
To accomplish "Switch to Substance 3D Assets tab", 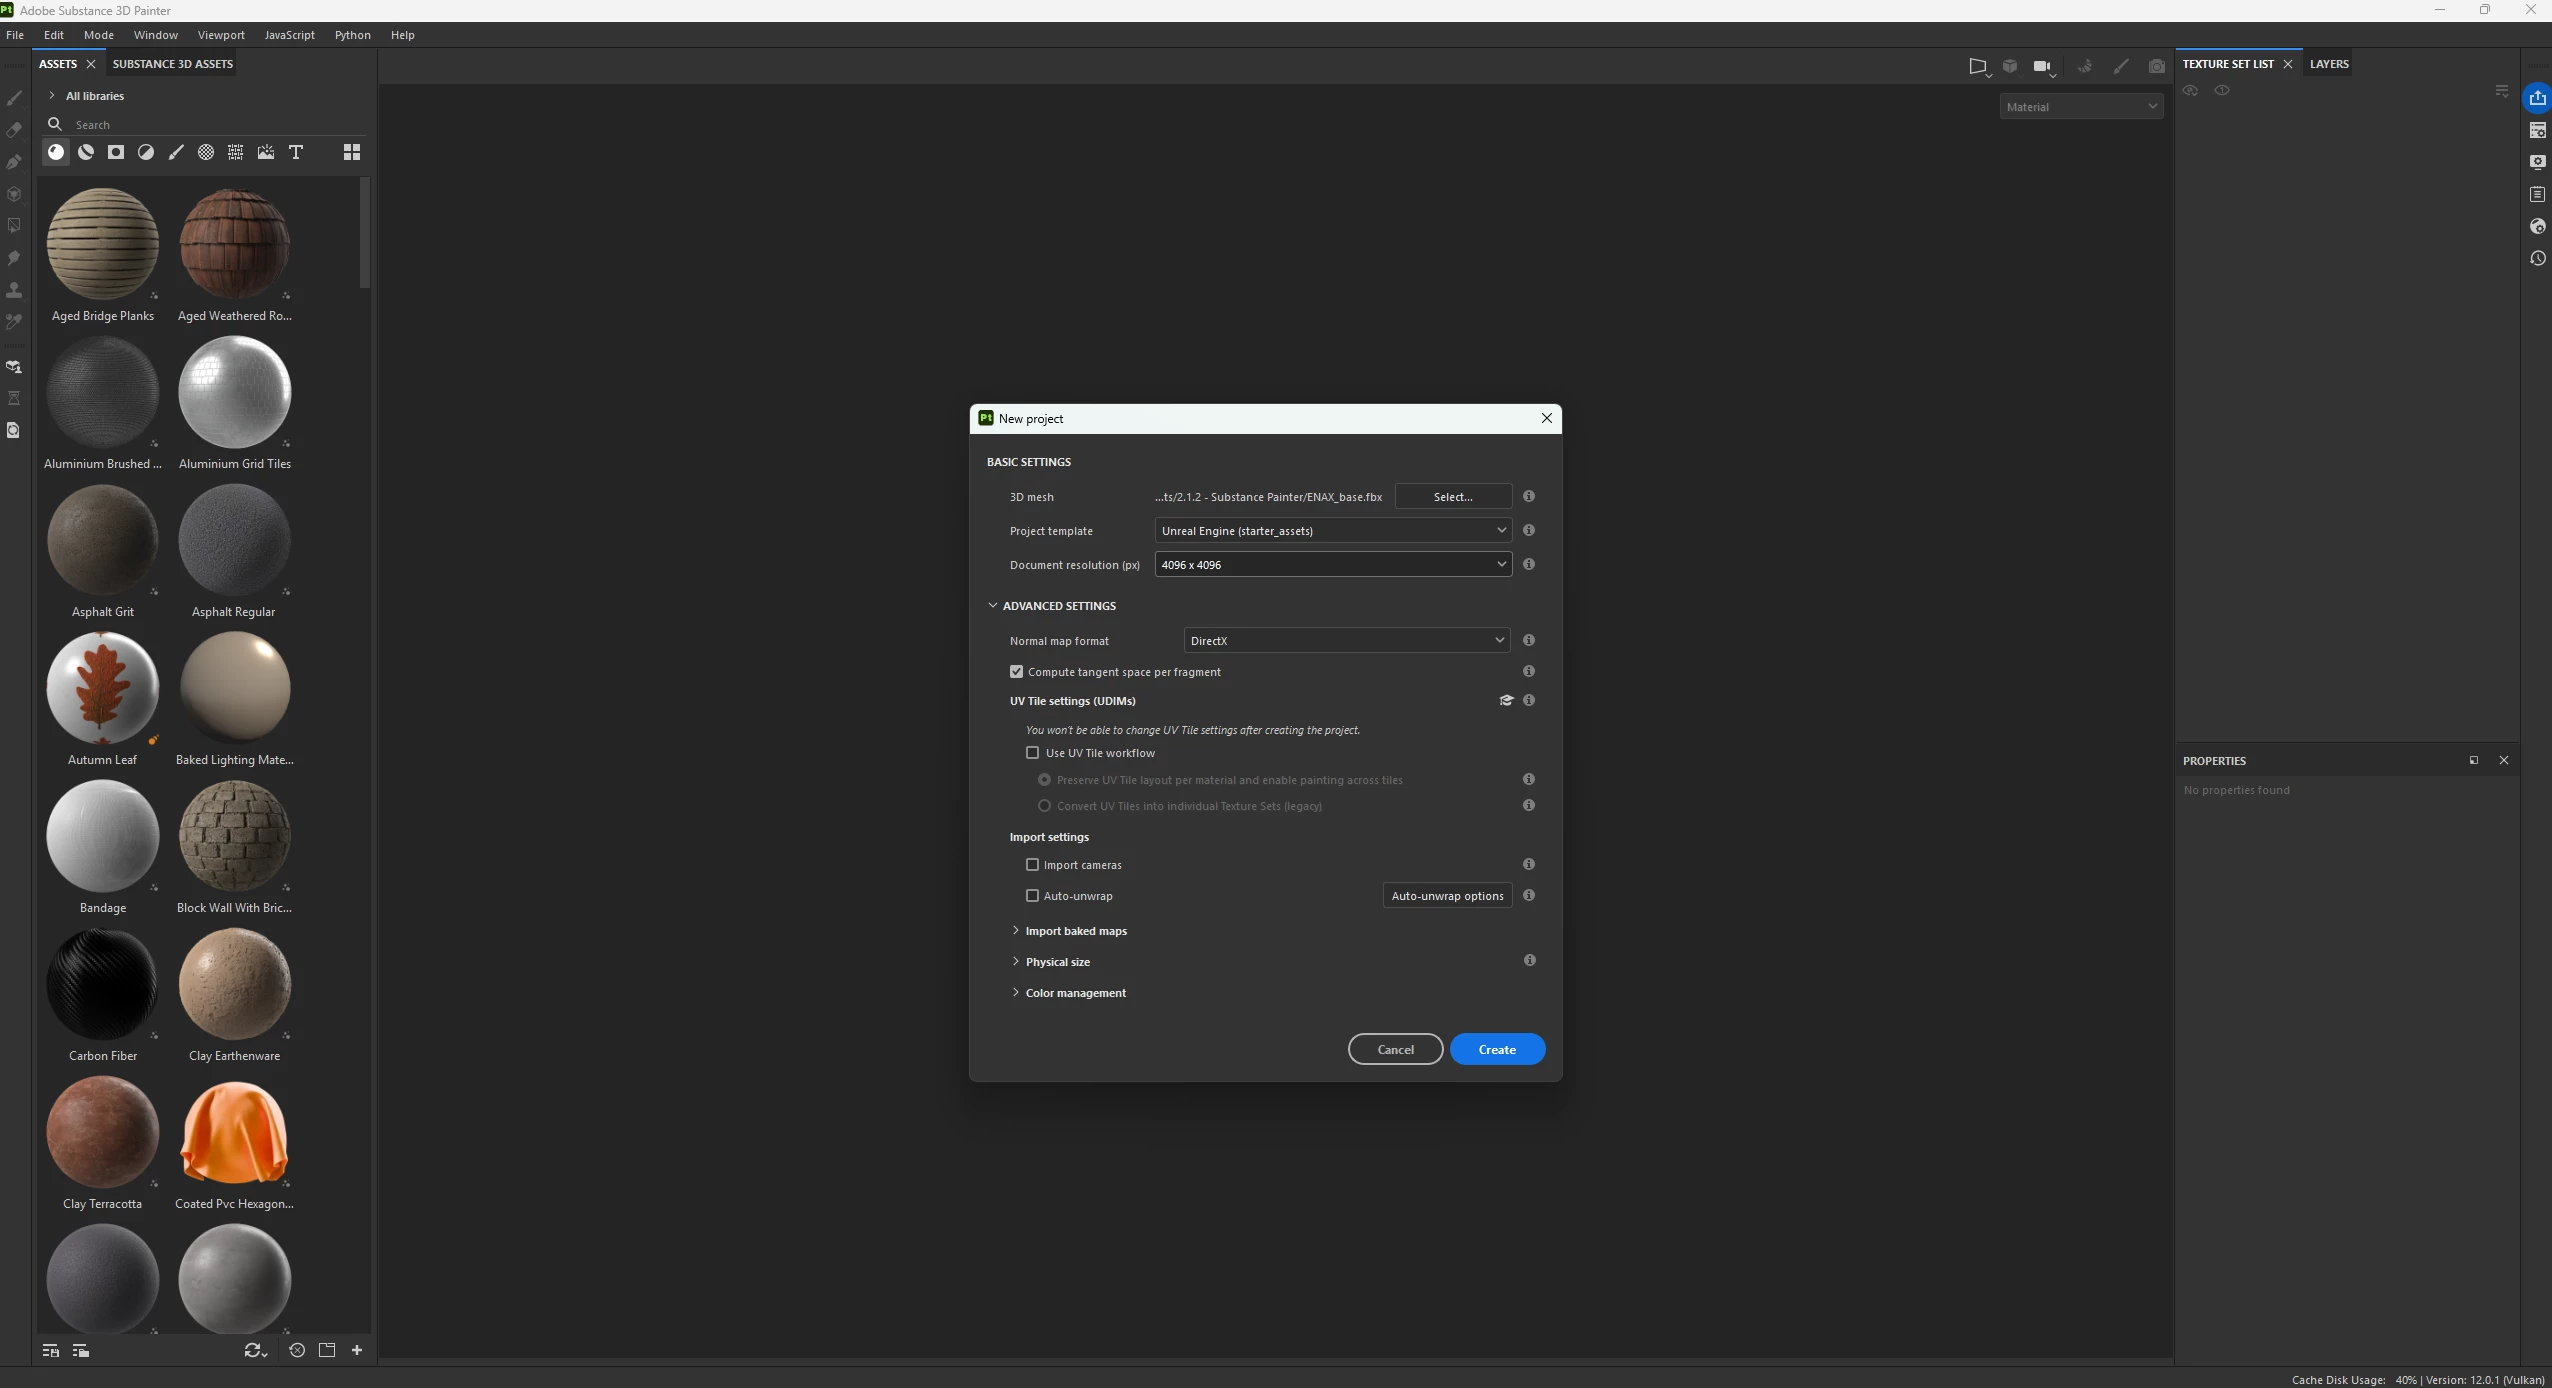I will [x=172, y=64].
